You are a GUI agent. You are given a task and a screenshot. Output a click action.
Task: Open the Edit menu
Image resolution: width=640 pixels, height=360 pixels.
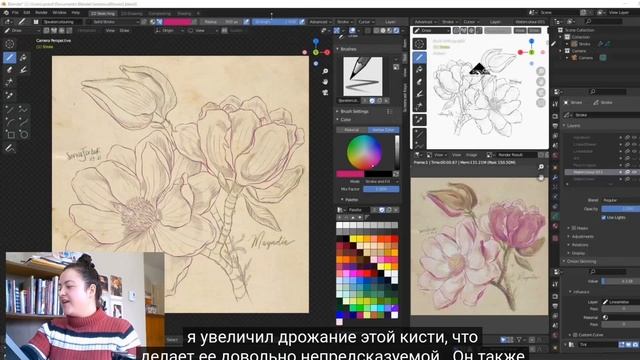click(x=27, y=13)
